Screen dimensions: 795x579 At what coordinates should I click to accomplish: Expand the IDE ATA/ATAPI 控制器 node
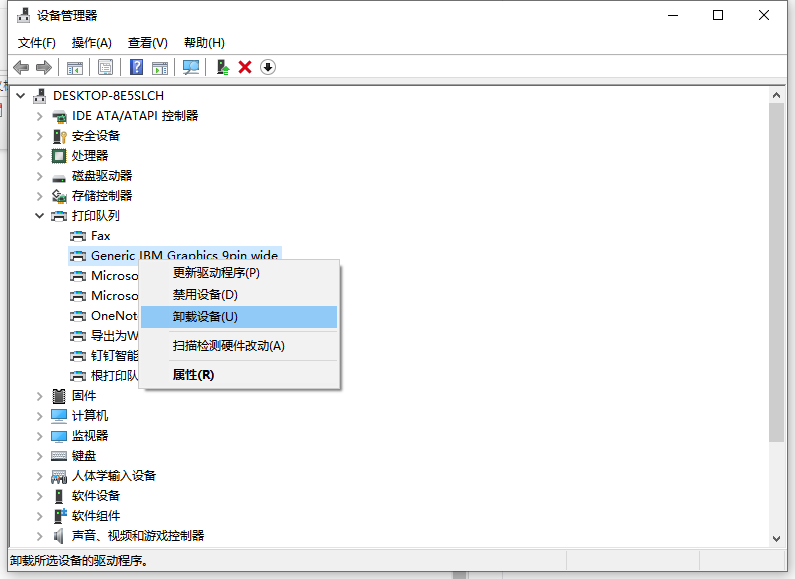40,116
